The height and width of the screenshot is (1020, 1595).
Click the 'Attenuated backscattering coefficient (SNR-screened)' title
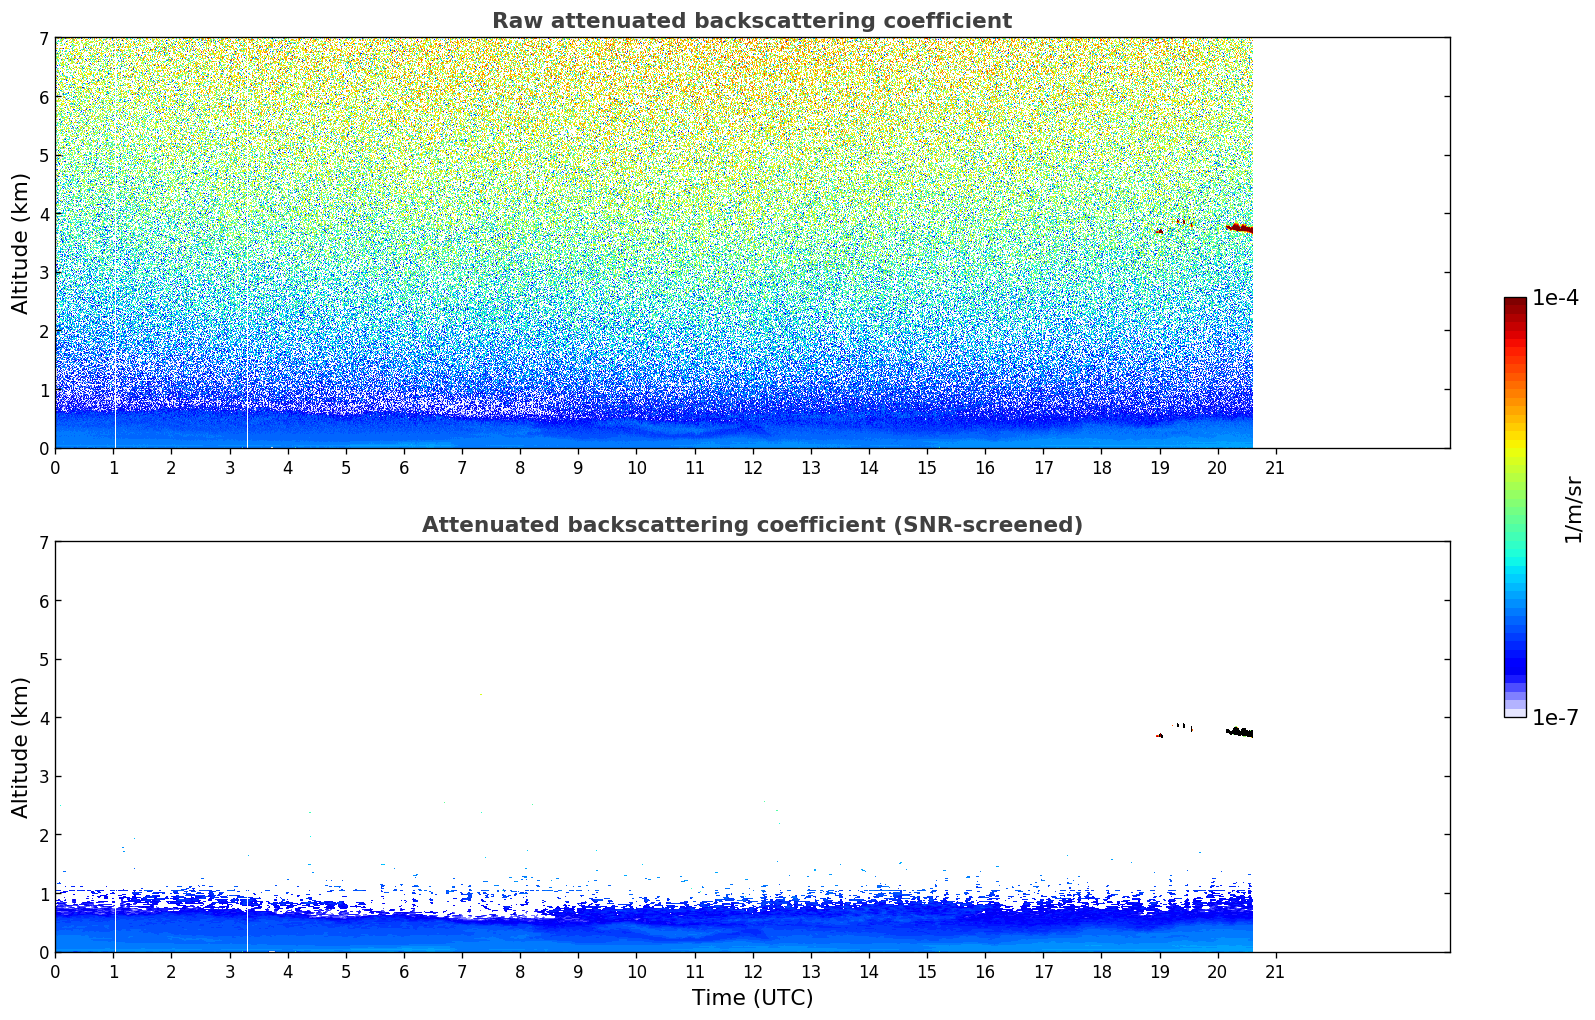[x=752, y=525]
